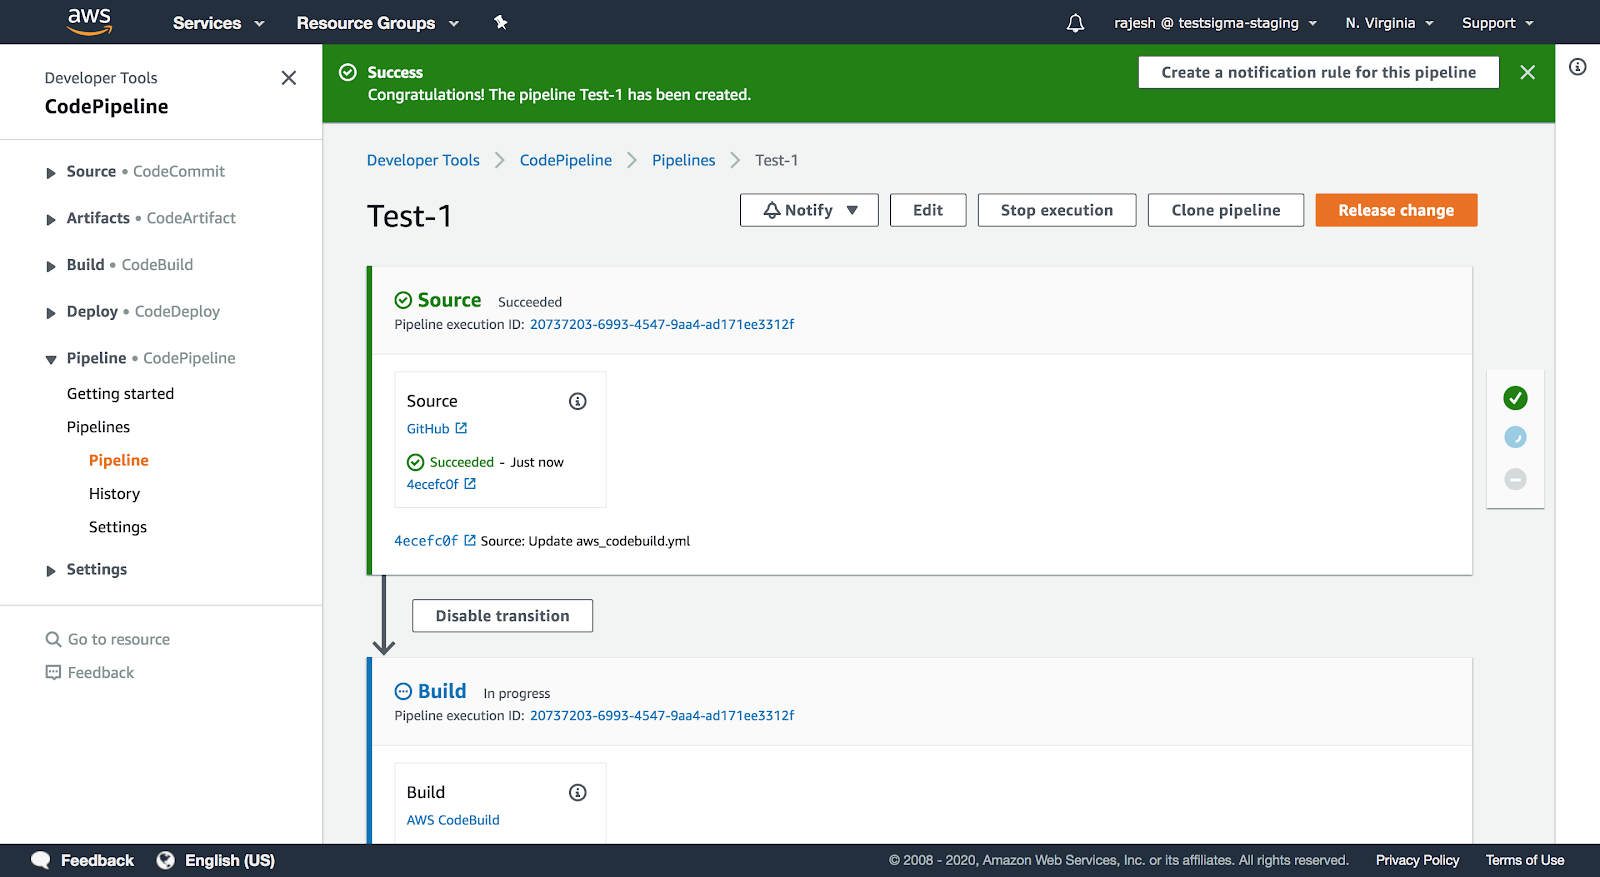1600x877 pixels.
Task: Open 4ecefc0f link beside Update aws_codebuild.yml
Action: point(426,541)
